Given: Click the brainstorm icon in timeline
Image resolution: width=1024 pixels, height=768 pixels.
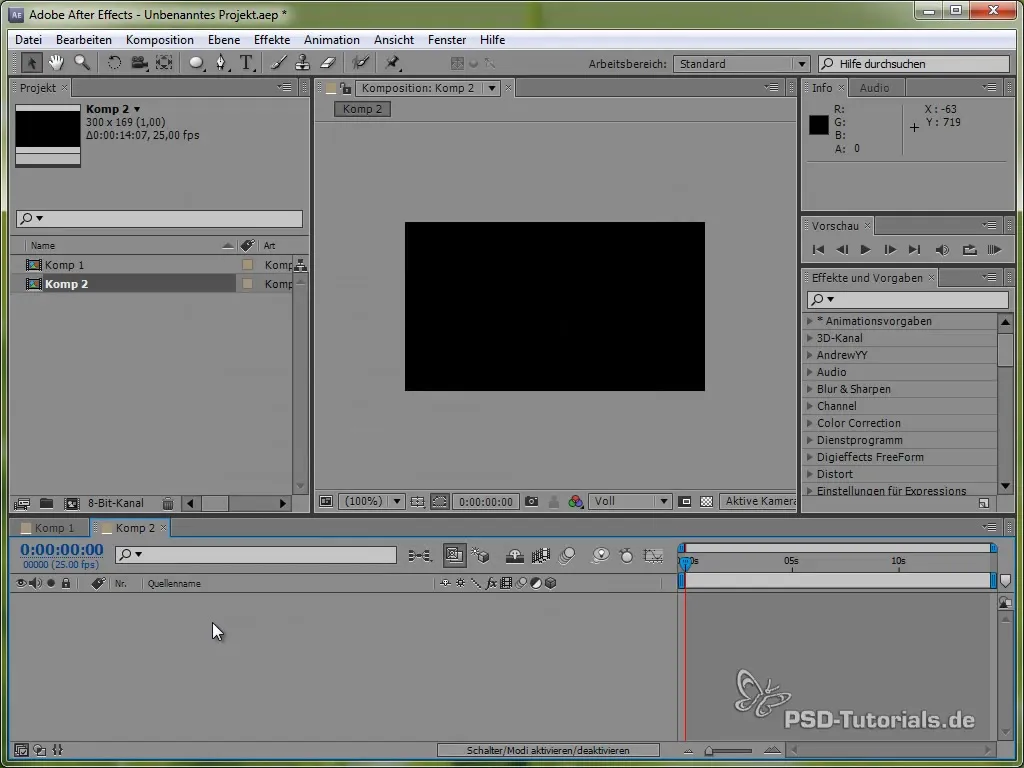Looking at the screenshot, I should 600,556.
